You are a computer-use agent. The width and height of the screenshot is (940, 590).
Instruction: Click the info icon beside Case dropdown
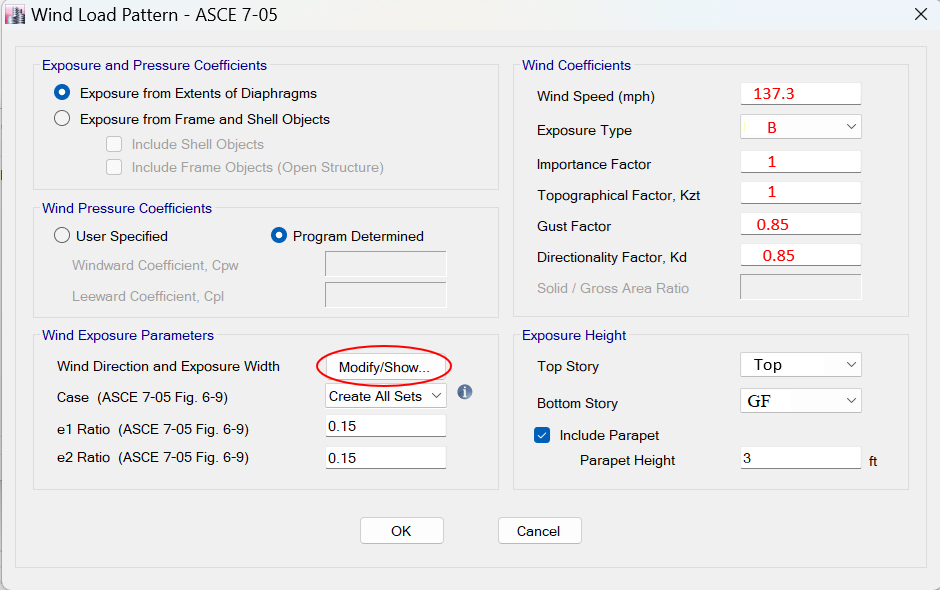464,392
